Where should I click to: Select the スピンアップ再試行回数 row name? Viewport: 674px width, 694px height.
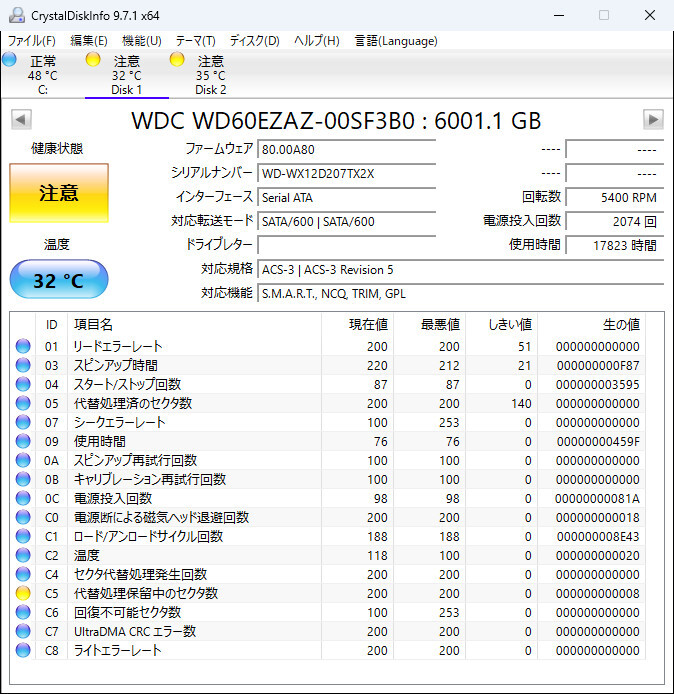[x=135, y=460]
